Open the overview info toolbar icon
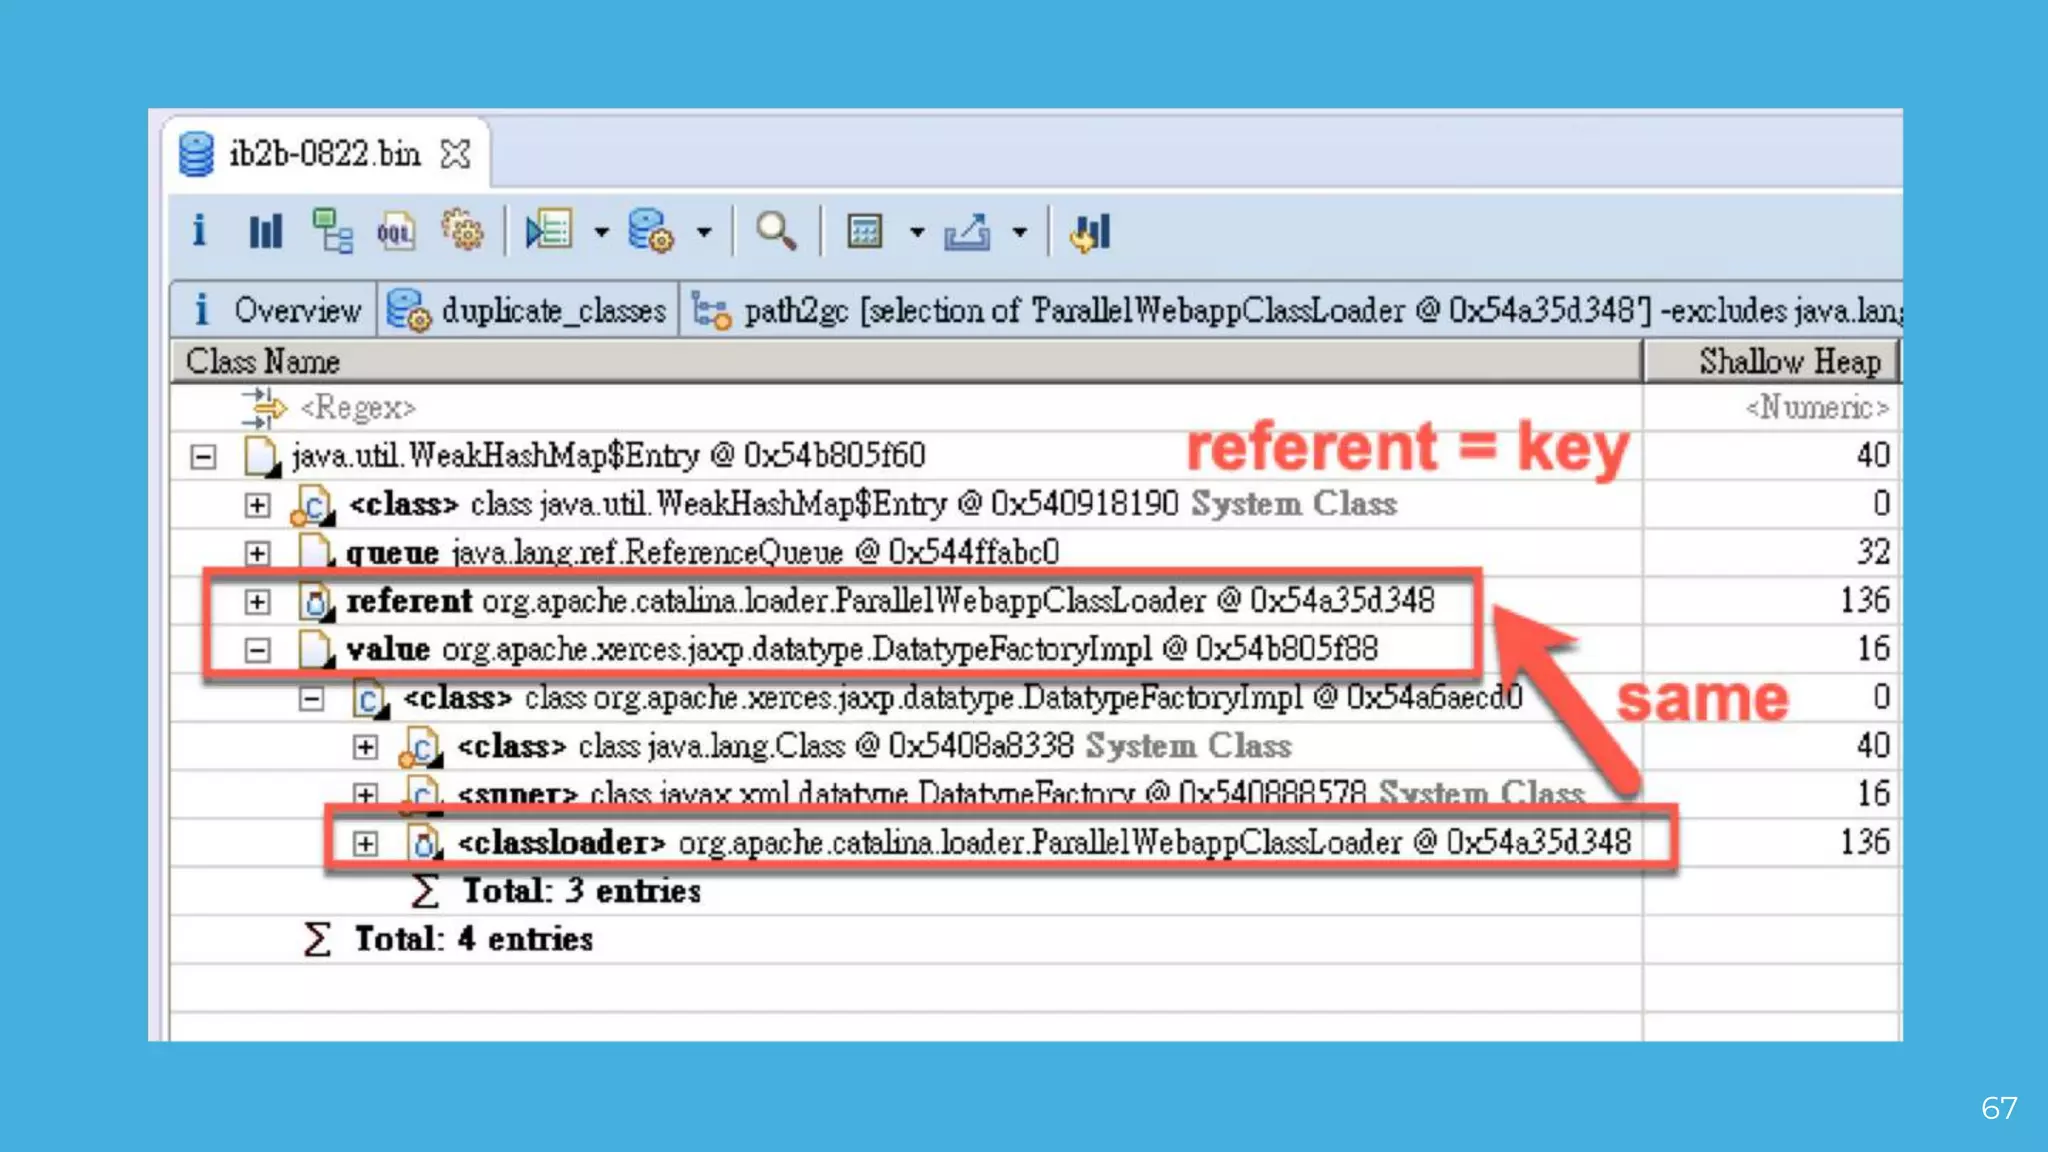2048x1152 pixels. click(199, 231)
